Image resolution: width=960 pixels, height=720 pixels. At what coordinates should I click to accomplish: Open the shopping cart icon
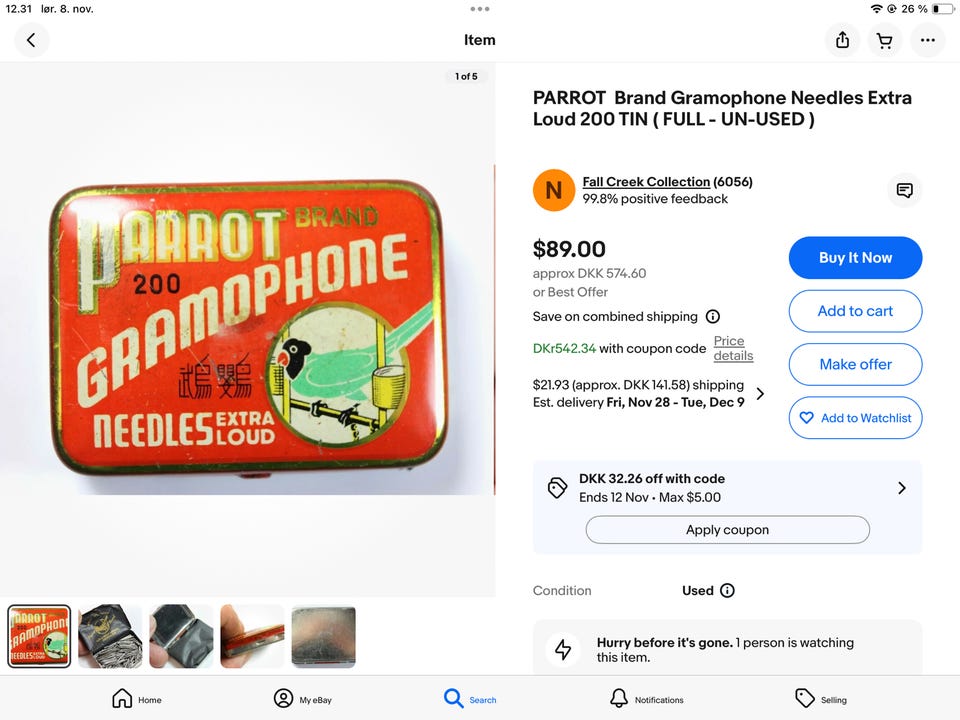884,40
